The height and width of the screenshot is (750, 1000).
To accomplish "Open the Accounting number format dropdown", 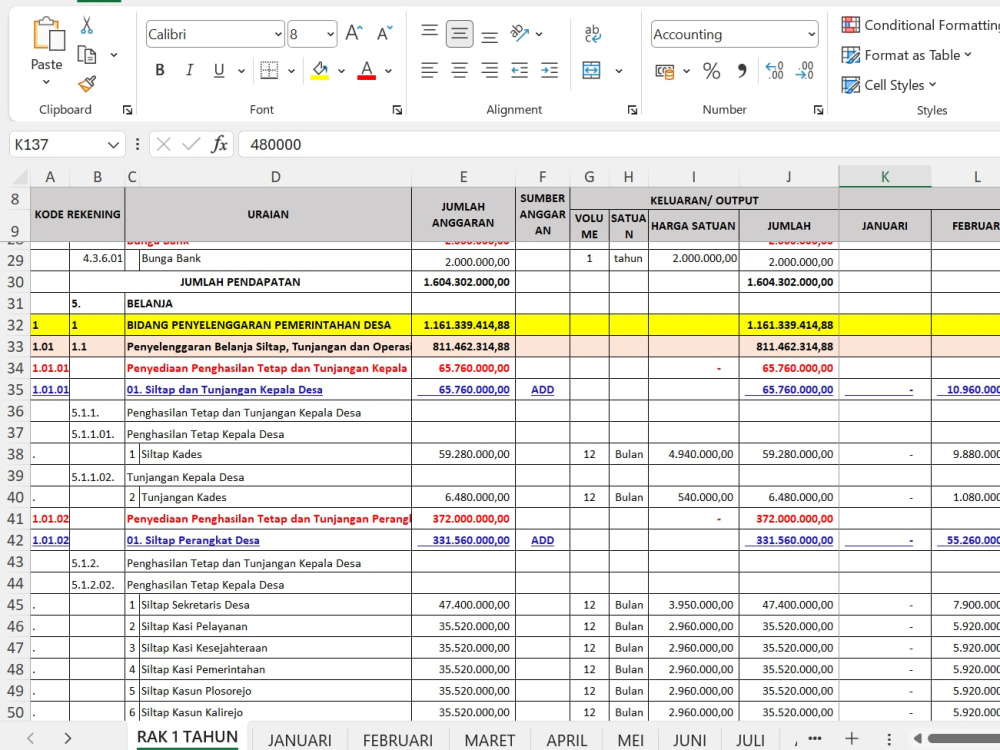I will (x=811, y=34).
